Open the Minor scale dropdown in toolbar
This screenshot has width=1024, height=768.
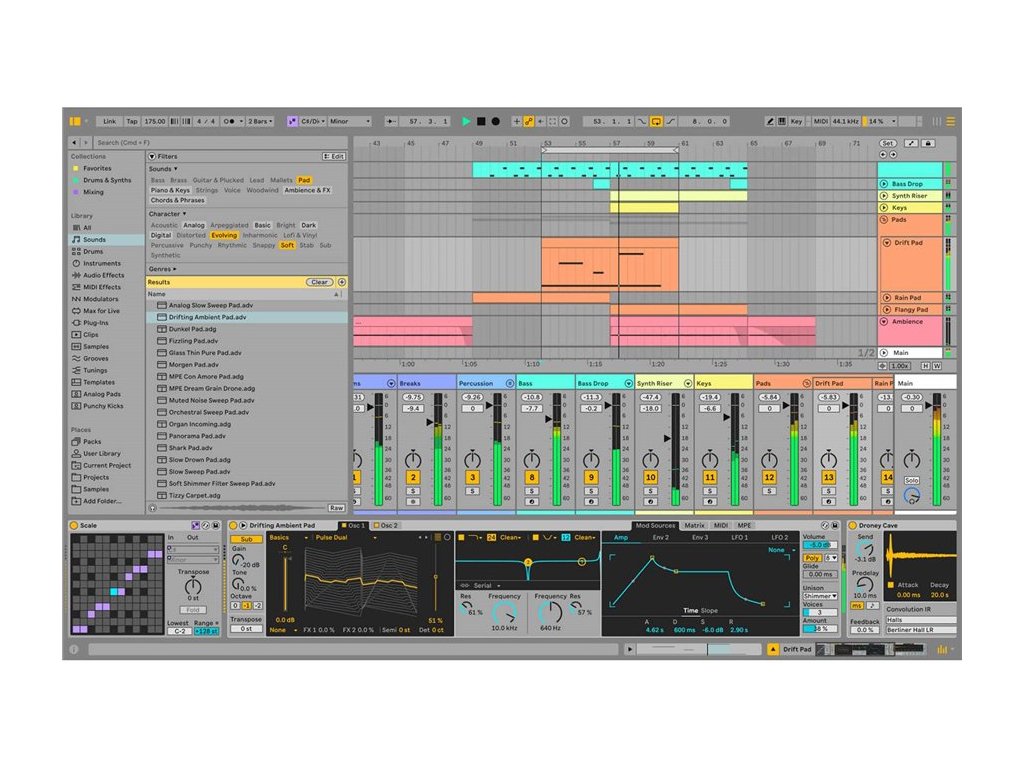350,121
